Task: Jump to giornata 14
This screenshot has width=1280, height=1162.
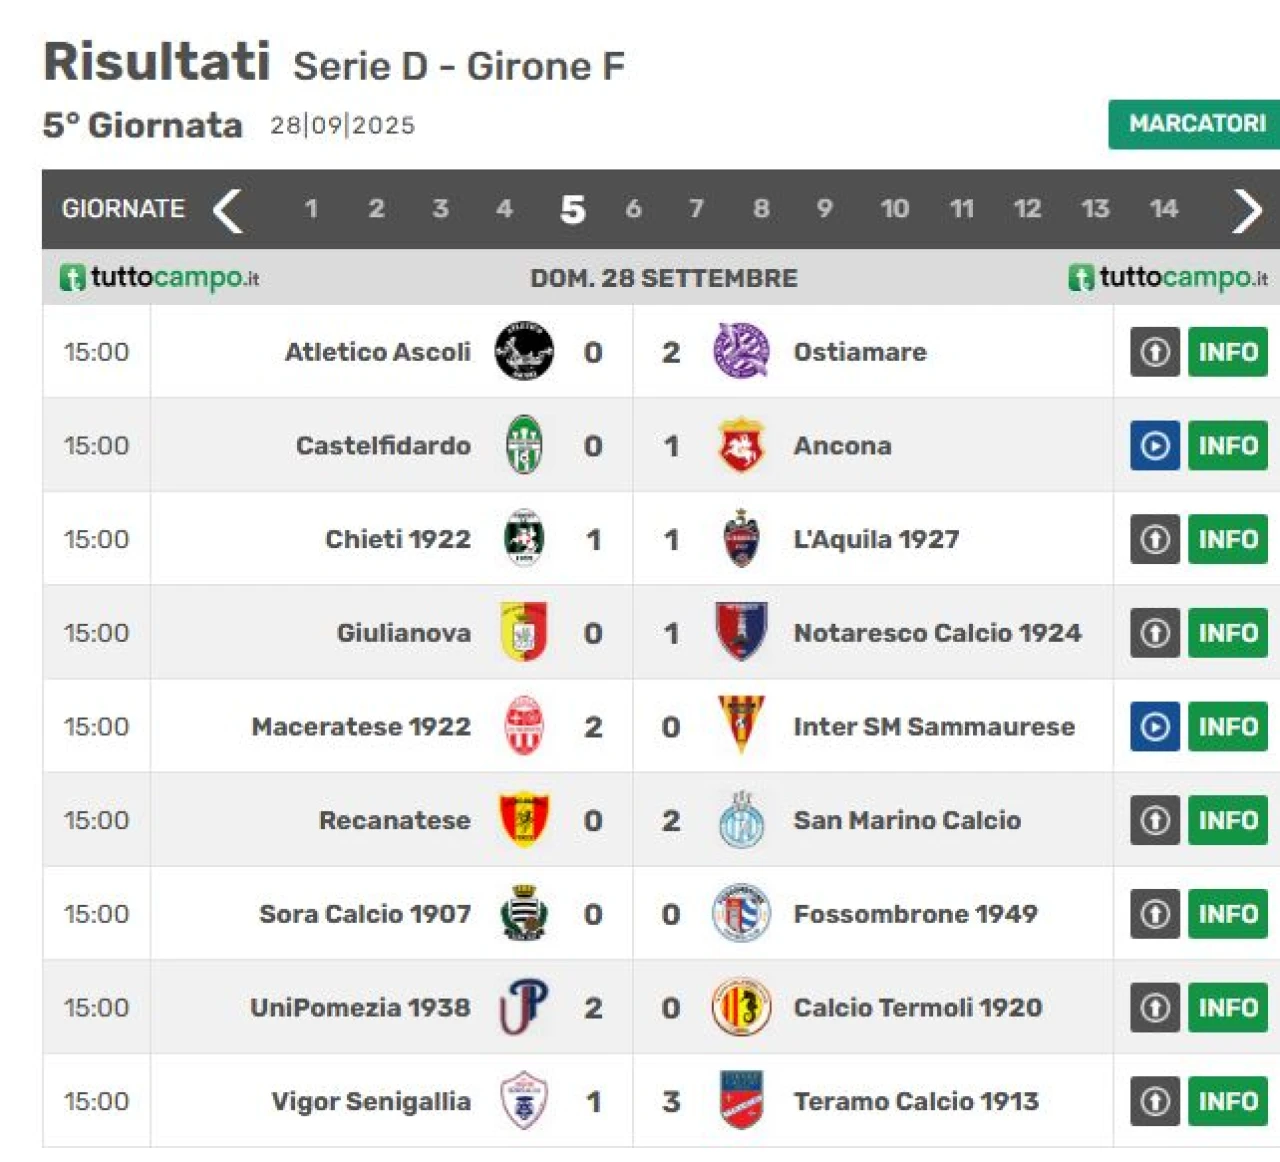Action: 1163,209
